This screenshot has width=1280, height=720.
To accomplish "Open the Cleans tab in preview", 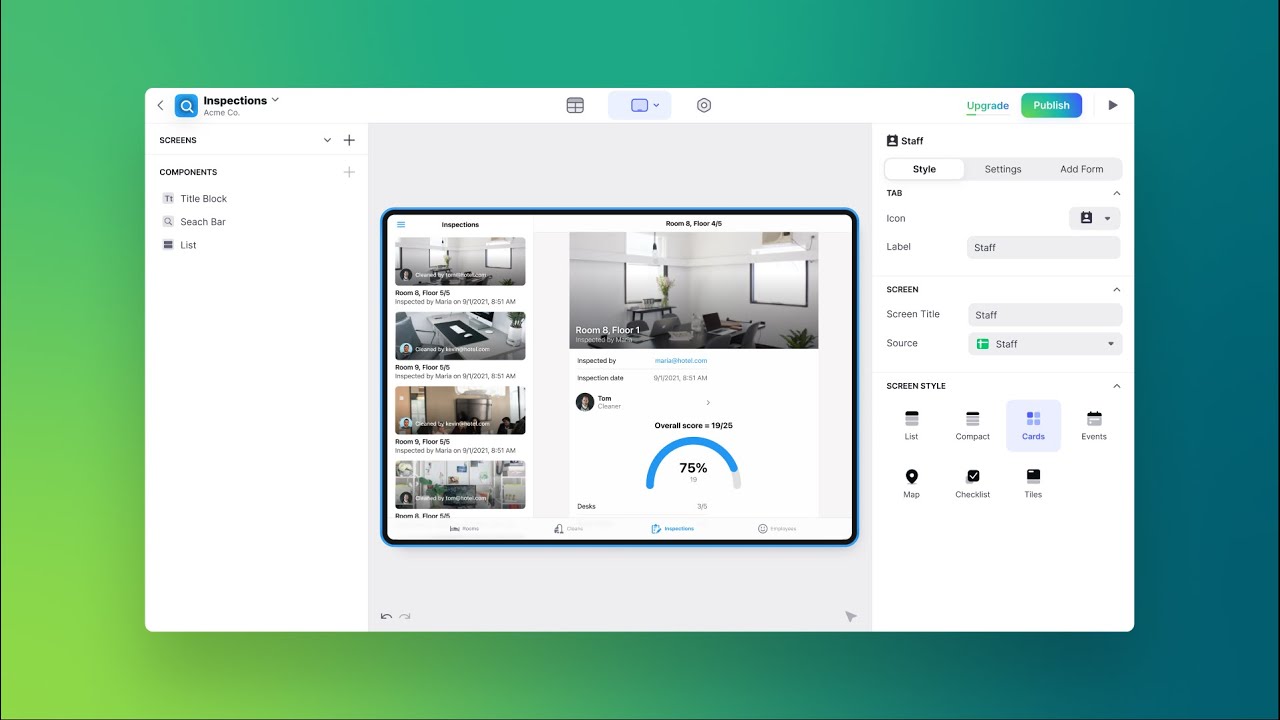I will pos(568,528).
